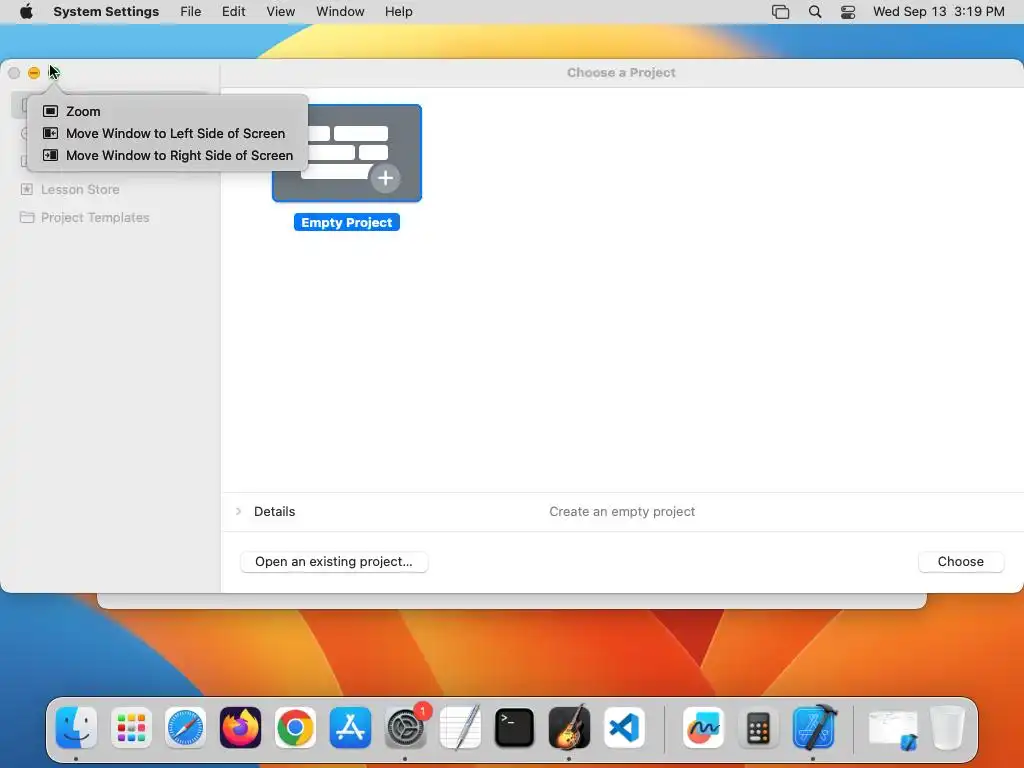This screenshot has width=1024, height=768.
Task: Click the Choose button
Action: [961, 562]
